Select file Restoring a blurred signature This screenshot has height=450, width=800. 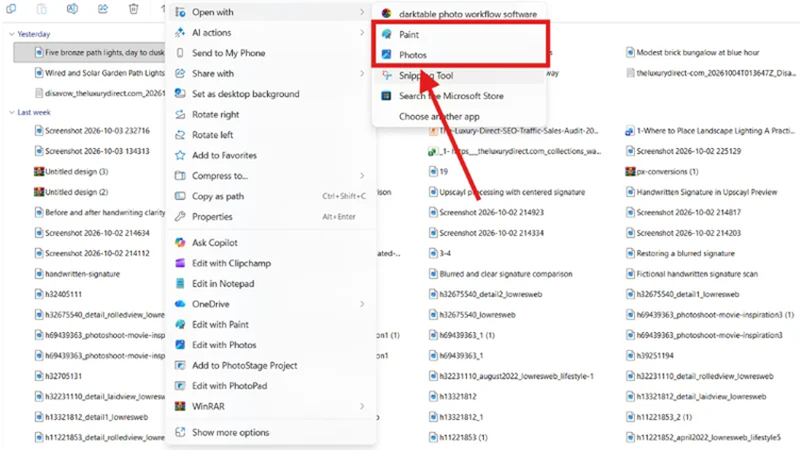681,253
